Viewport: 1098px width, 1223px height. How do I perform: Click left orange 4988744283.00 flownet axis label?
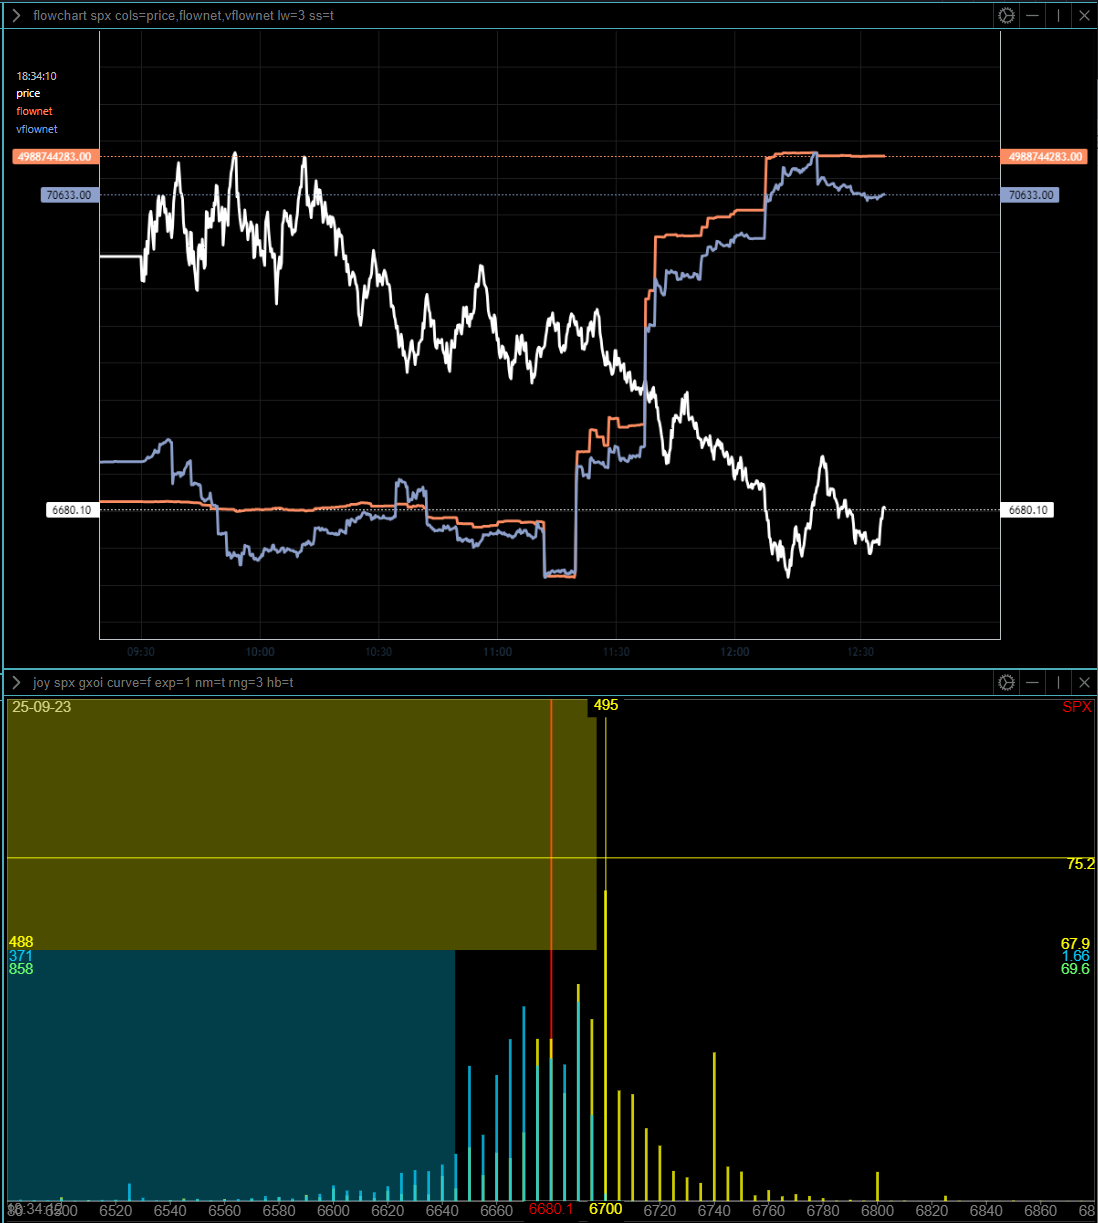tap(55, 157)
